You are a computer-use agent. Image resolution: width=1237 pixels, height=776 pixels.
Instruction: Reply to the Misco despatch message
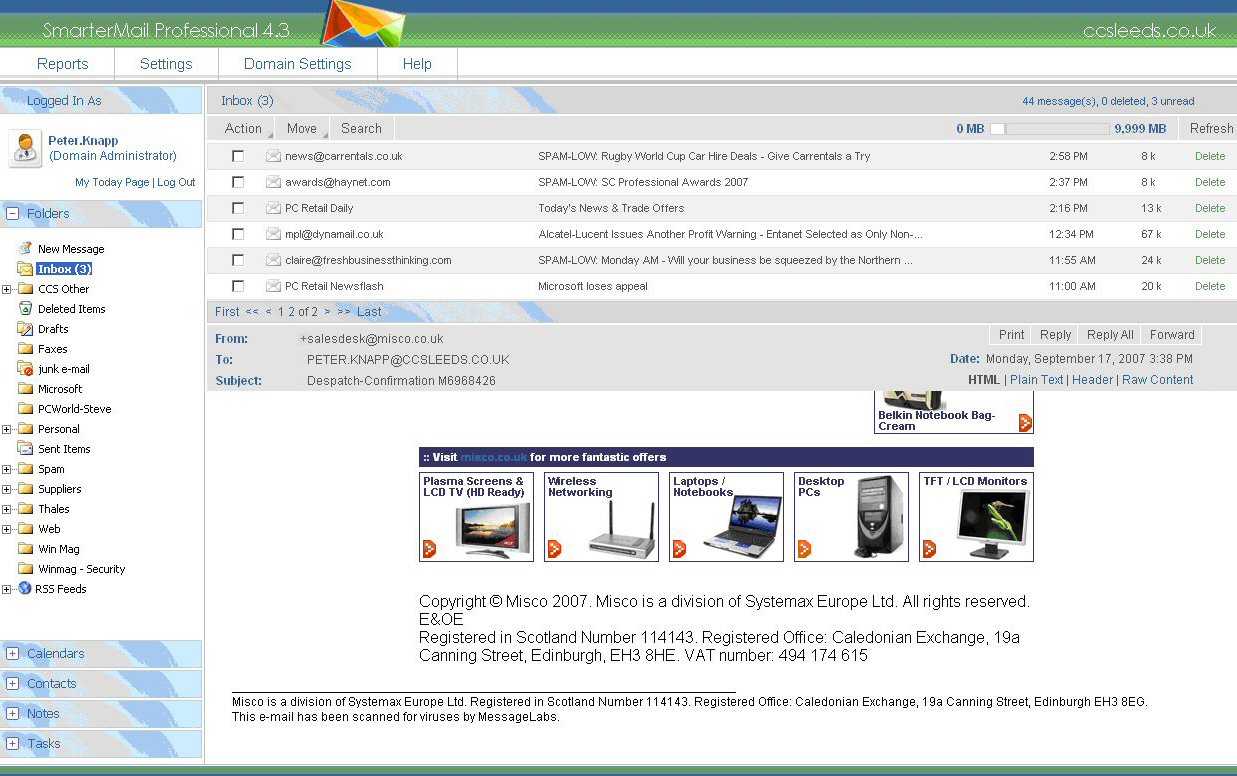click(1055, 335)
